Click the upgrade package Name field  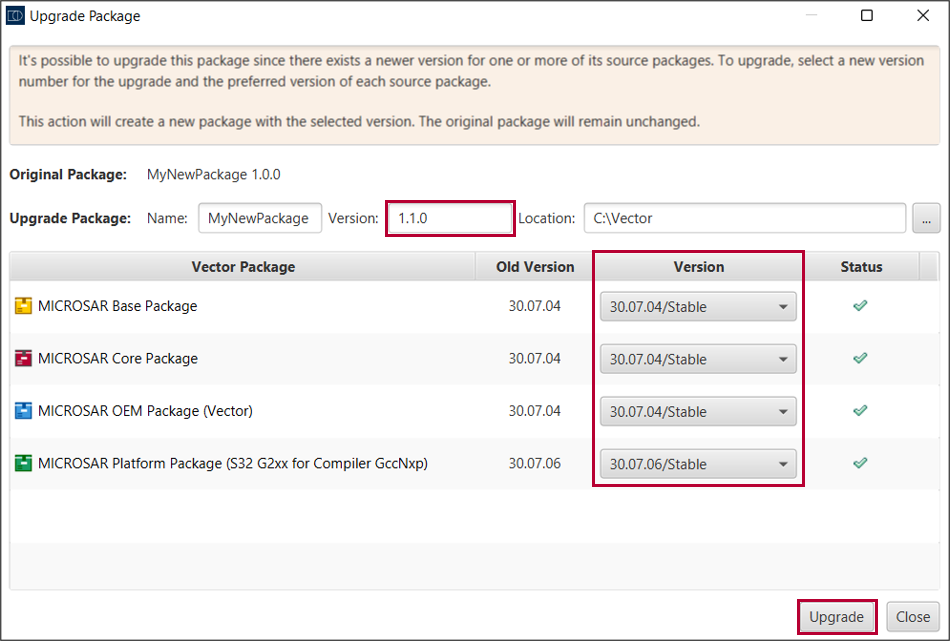click(x=260, y=218)
